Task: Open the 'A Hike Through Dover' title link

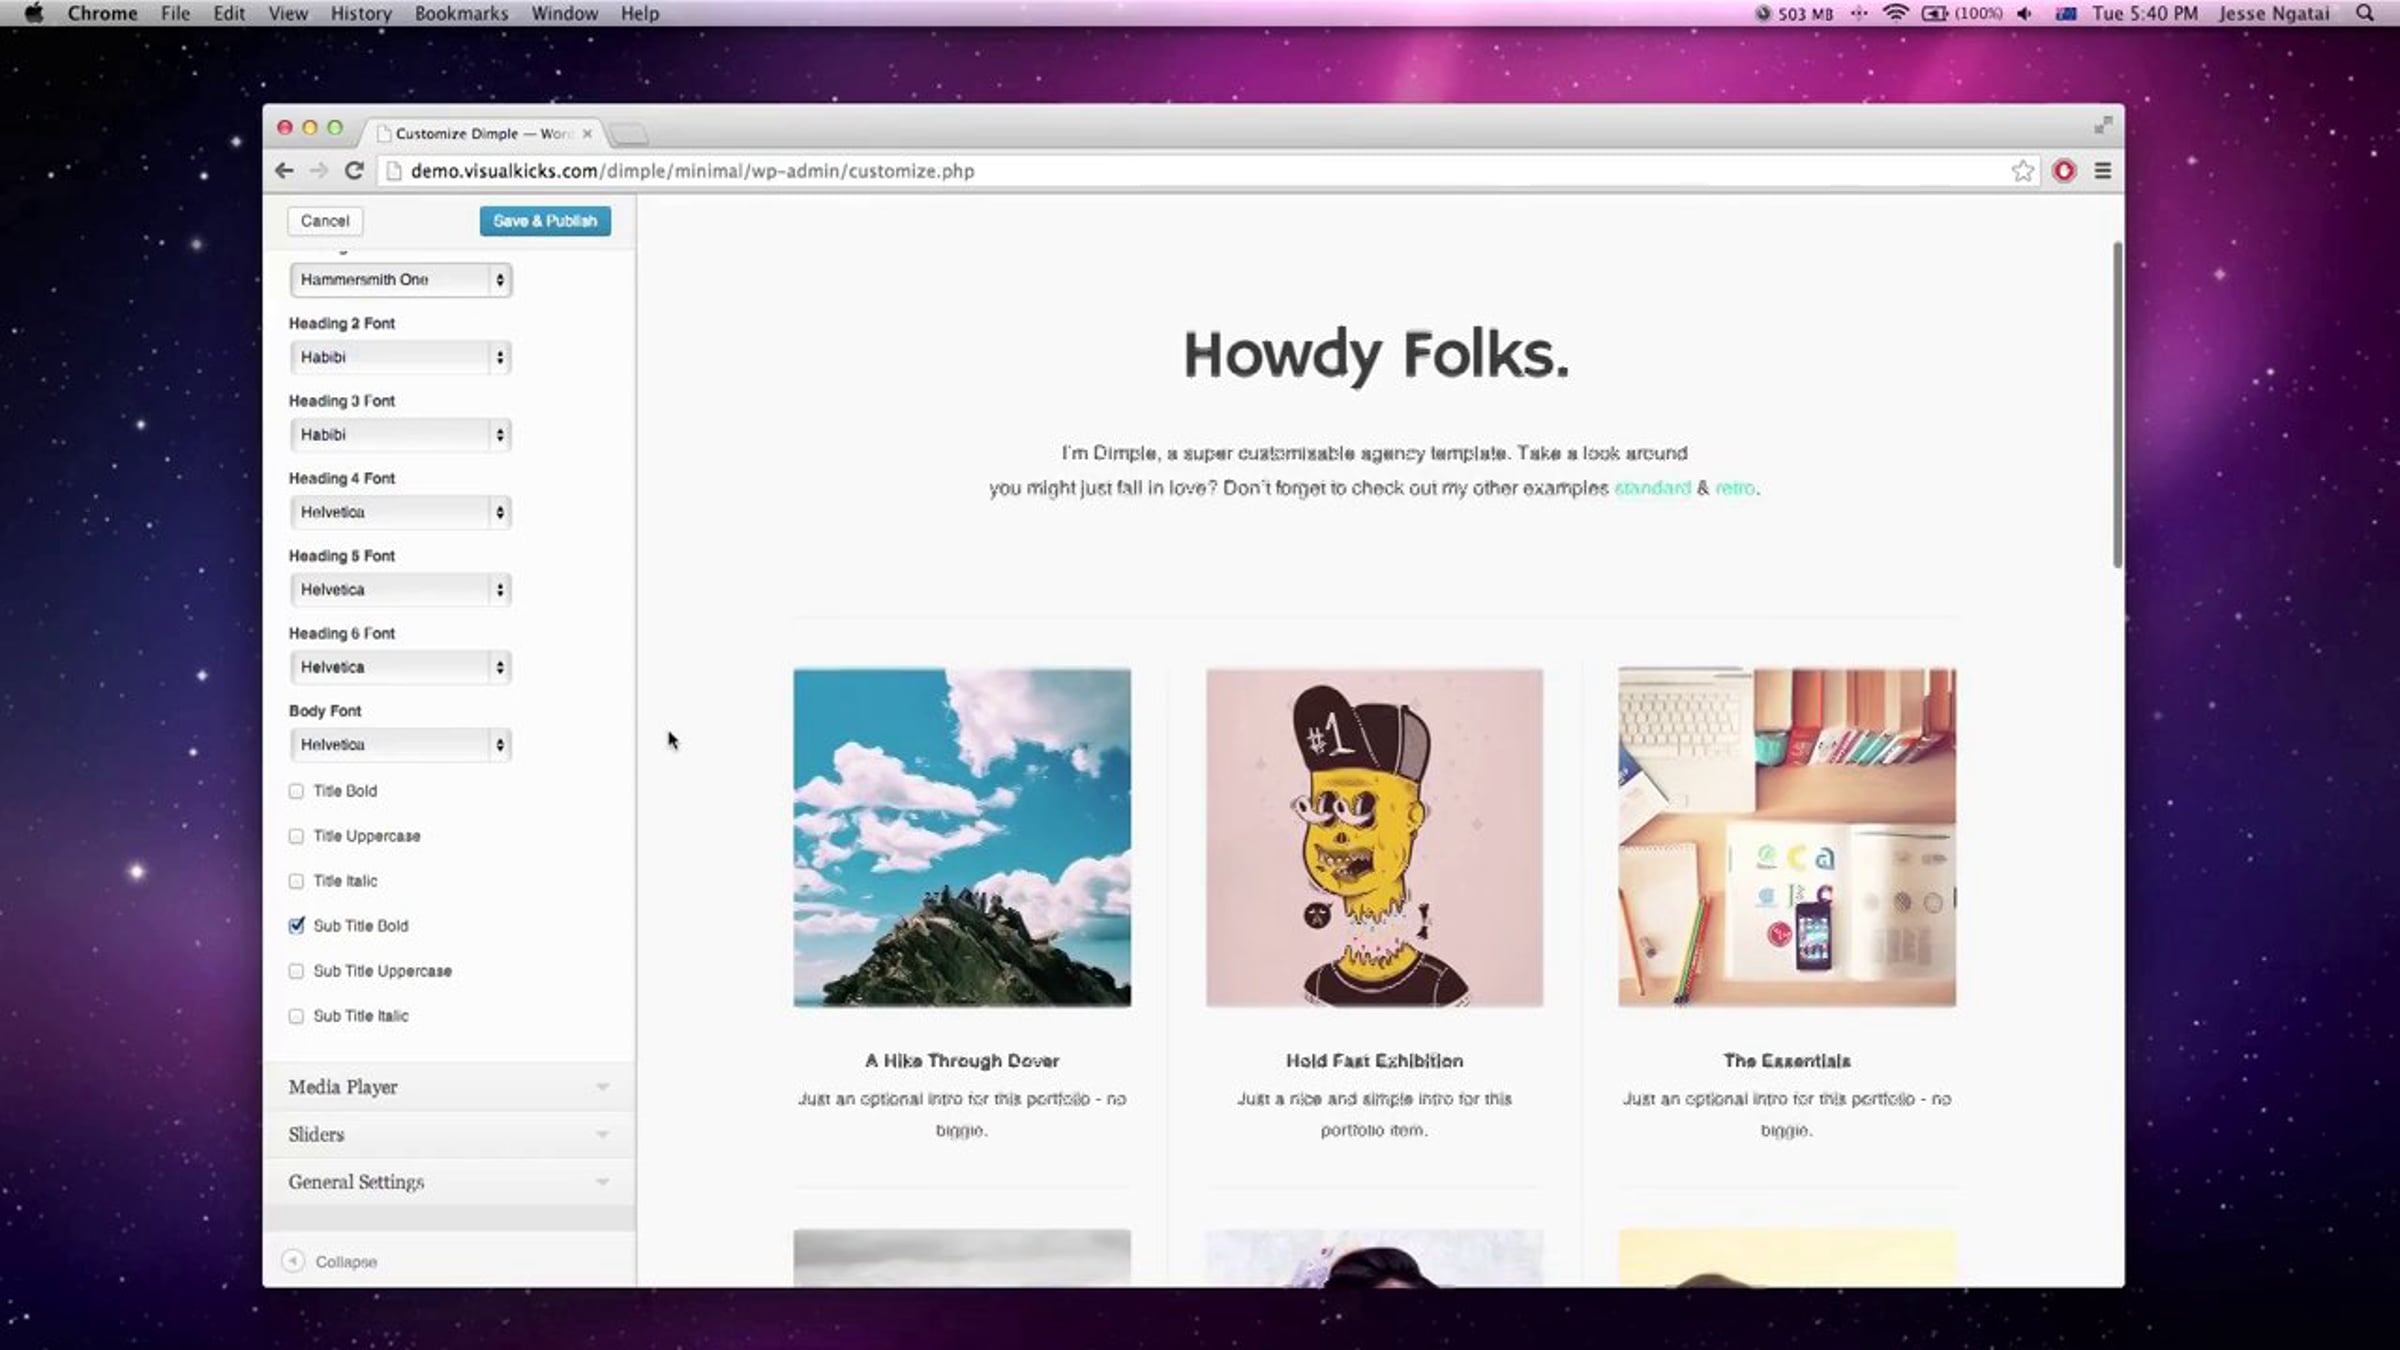Action: coord(962,1061)
